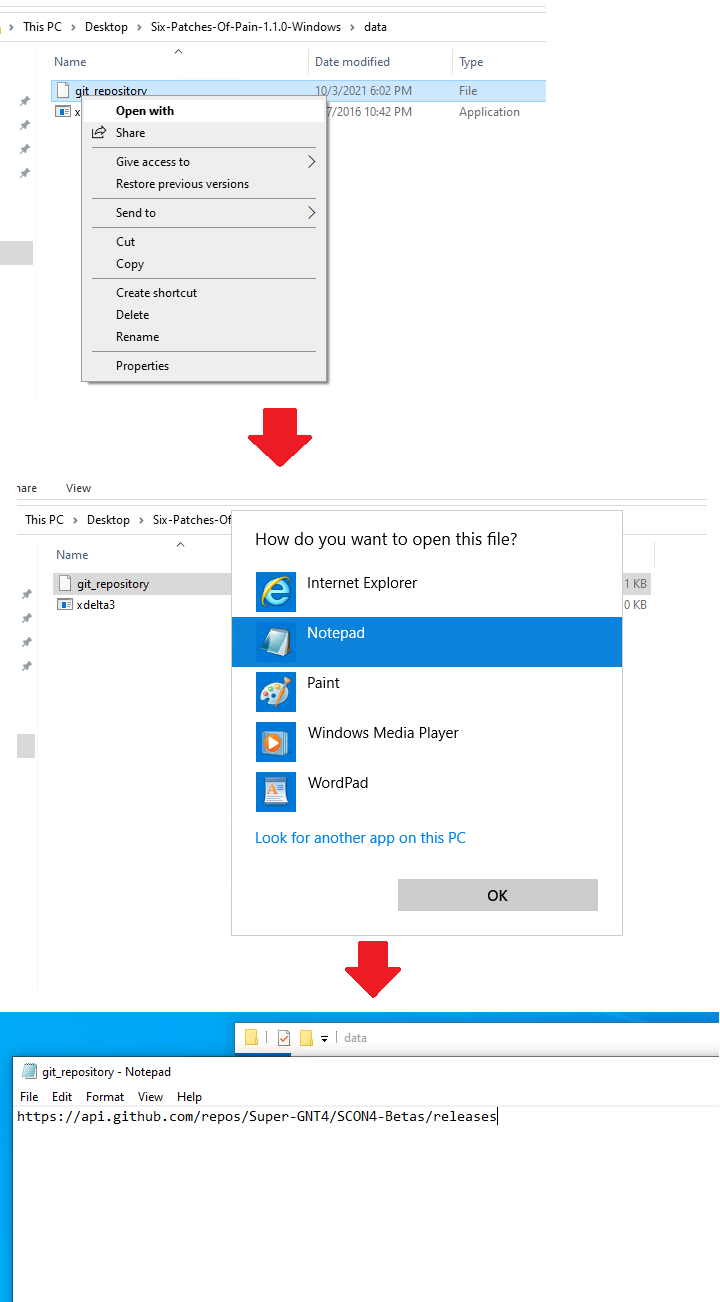Select the WordPad app icon
Image resolution: width=720 pixels, height=1302 pixels.
coord(276,792)
